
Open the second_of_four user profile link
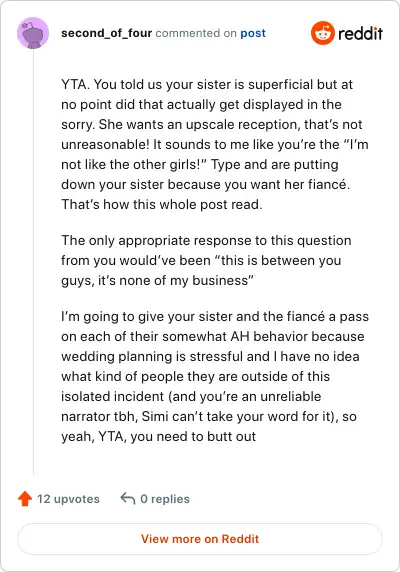(106, 33)
